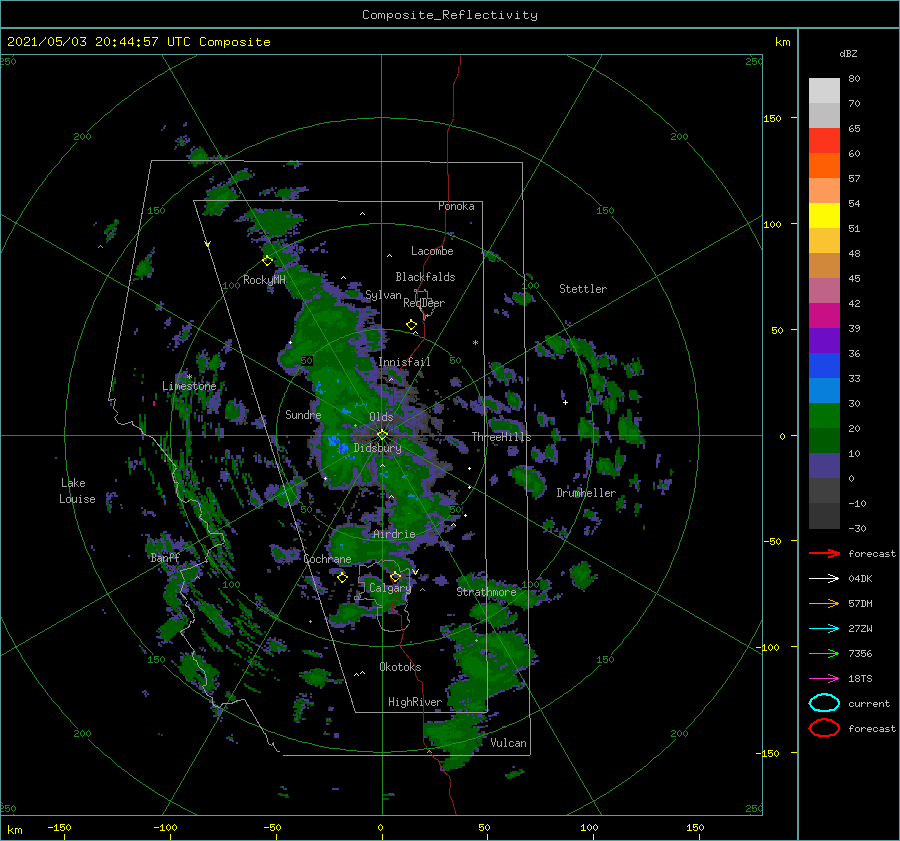Click the RockyMH label on map

(x=264, y=280)
